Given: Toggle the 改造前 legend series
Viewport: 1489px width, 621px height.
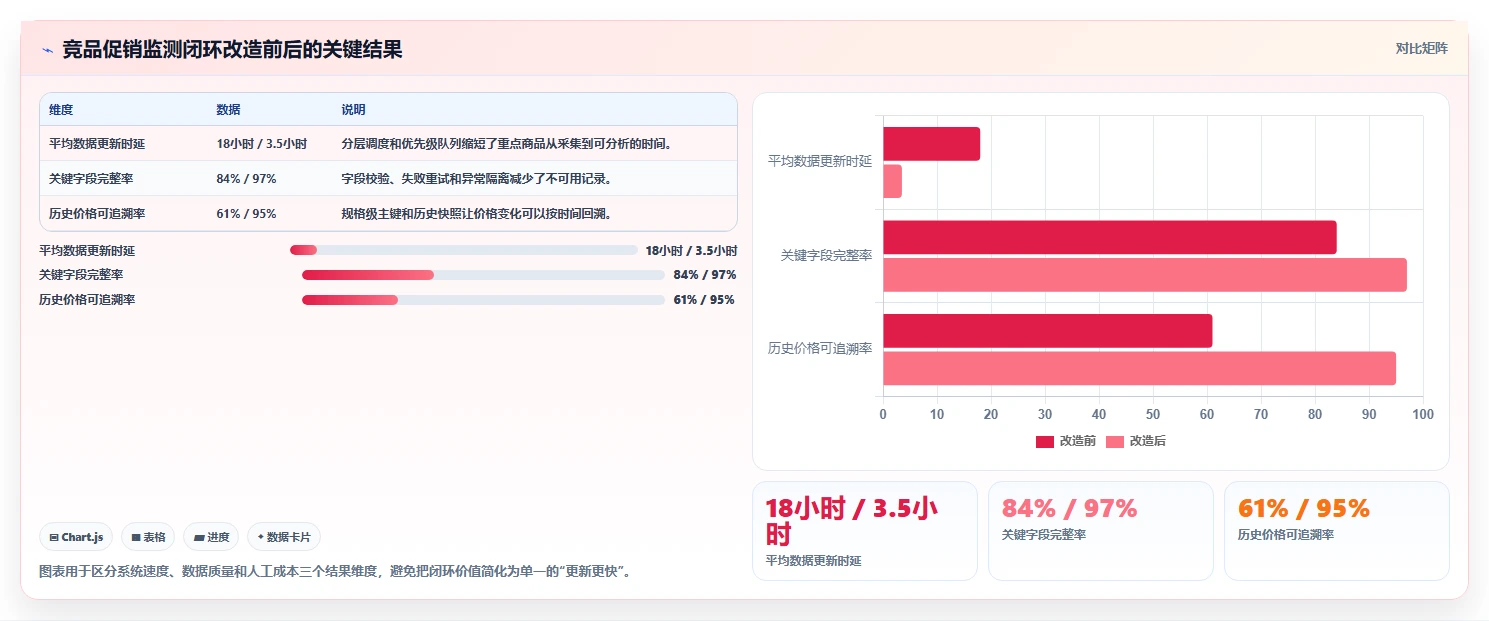Looking at the screenshot, I should (1066, 441).
